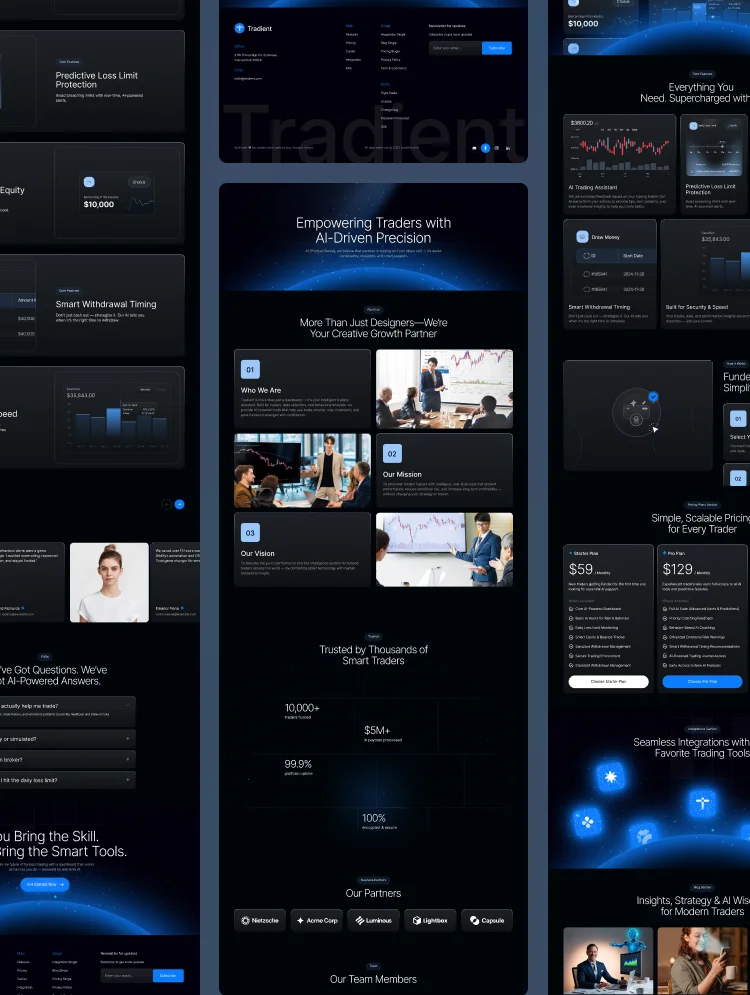Click the Nietzsche partner logo
The image size is (750, 995).
[x=260, y=920]
